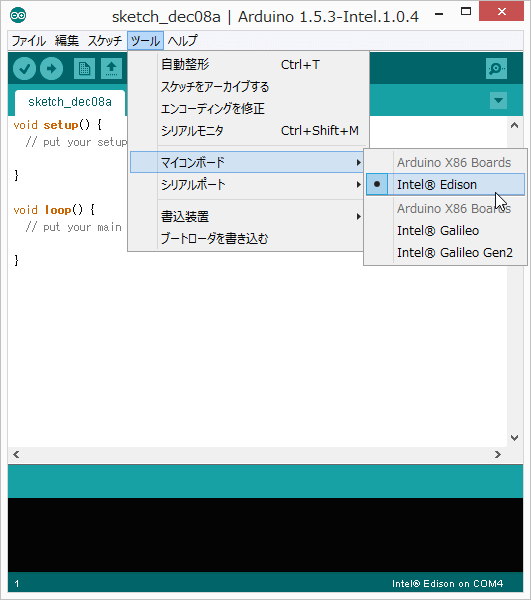Click the horizontal scroll right arrow

click(x=497, y=455)
